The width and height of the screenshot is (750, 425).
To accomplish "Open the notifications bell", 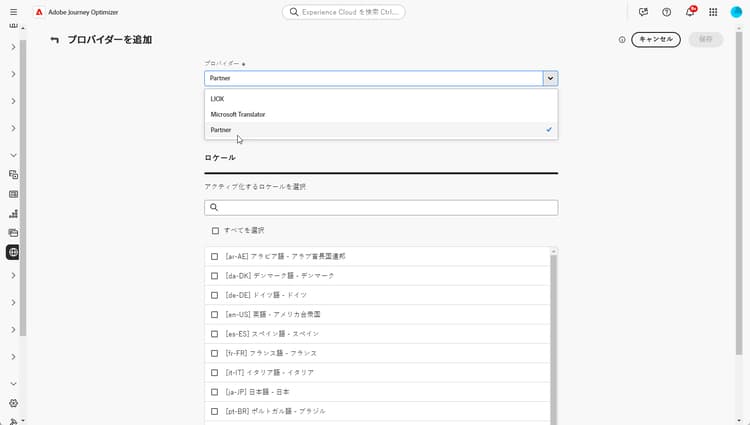I will tap(690, 12).
